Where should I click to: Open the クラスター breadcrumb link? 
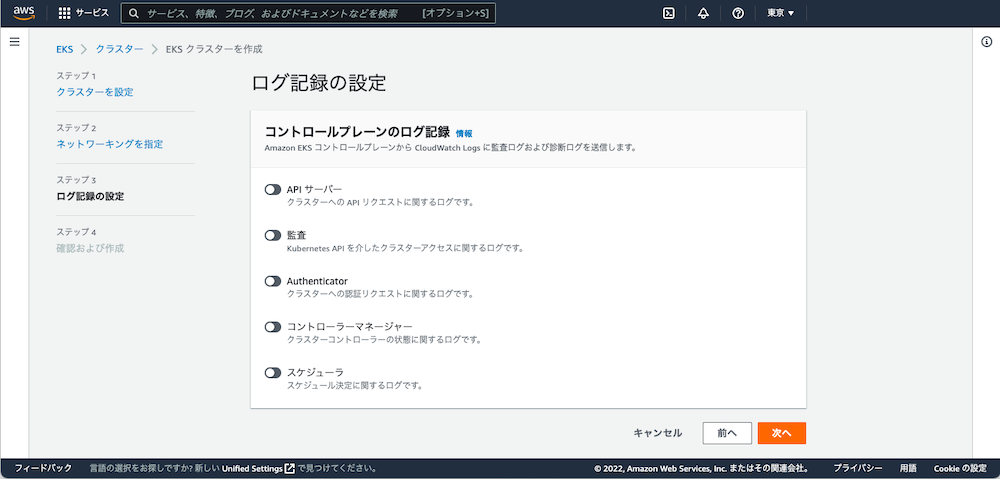119,49
